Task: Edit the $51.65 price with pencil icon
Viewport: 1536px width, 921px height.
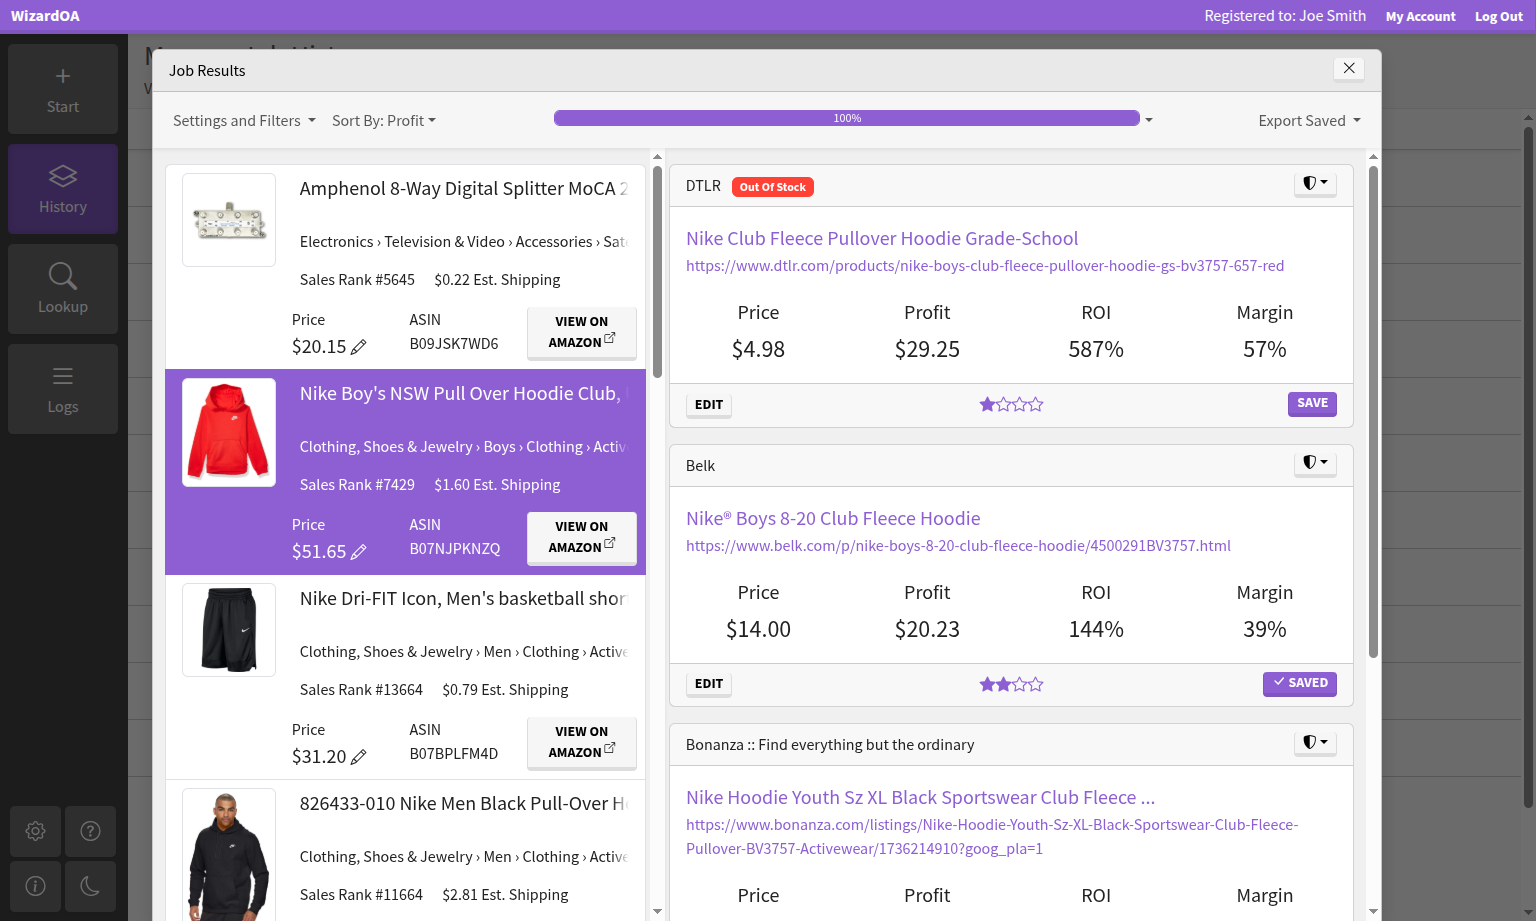Action: tap(358, 552)
